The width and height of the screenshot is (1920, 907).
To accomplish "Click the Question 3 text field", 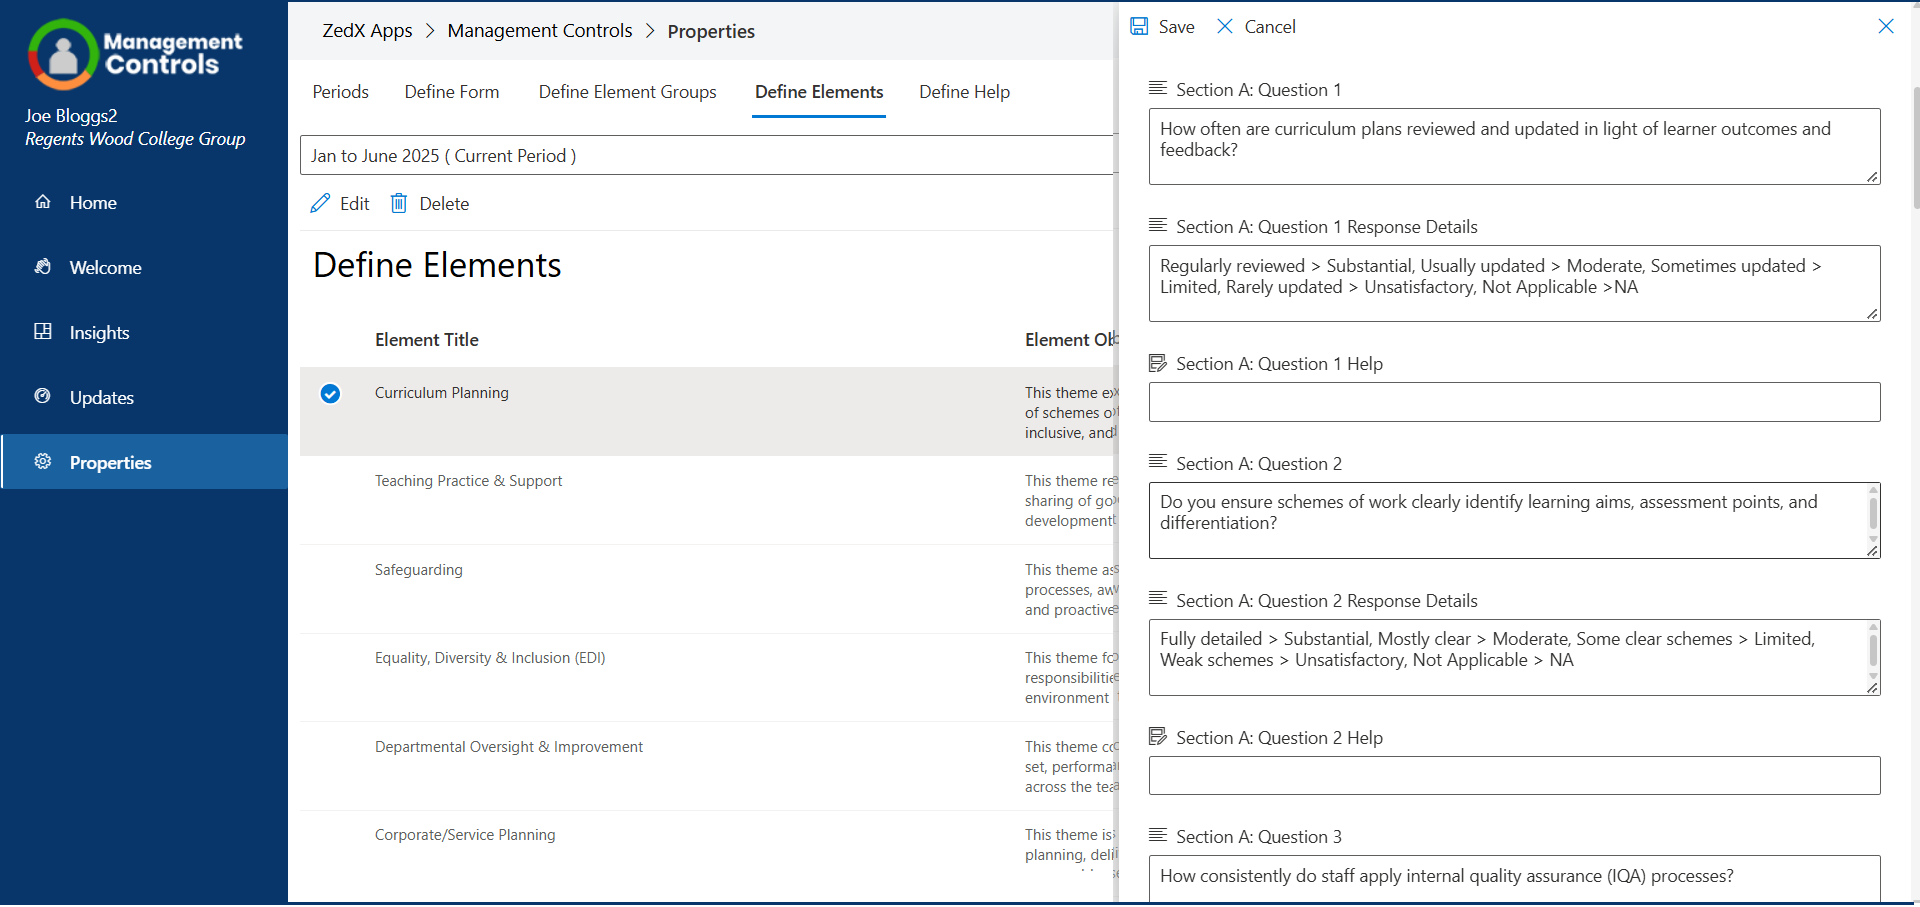I will click(x=1514, y=878).
